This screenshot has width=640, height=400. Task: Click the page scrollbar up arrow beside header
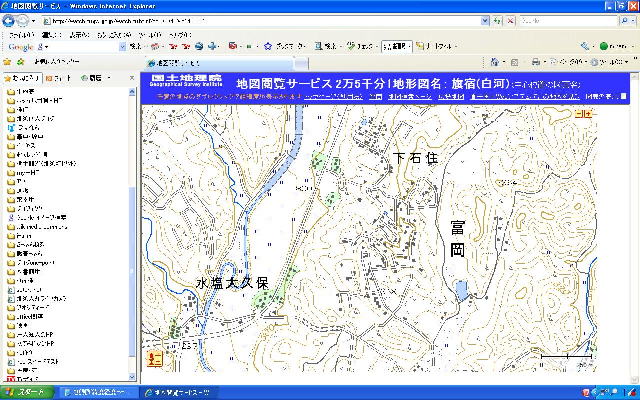click(635, 76)
